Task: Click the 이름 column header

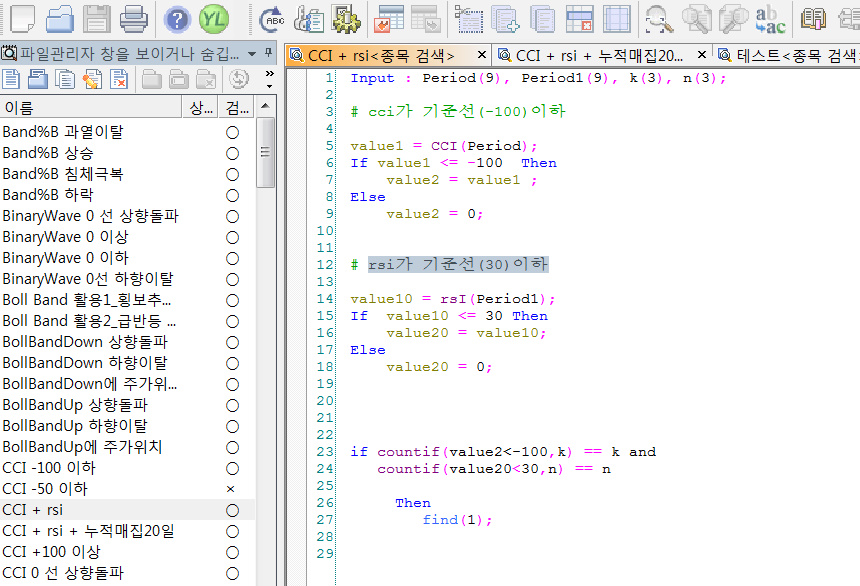Action: (90, 107)
